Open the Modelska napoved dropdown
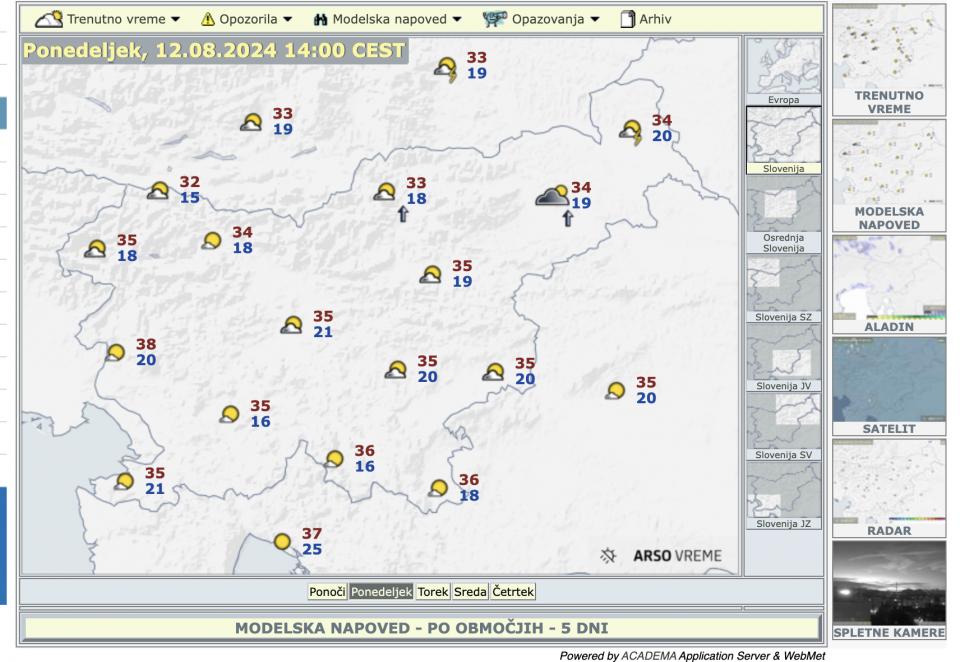 pos(388,19)
